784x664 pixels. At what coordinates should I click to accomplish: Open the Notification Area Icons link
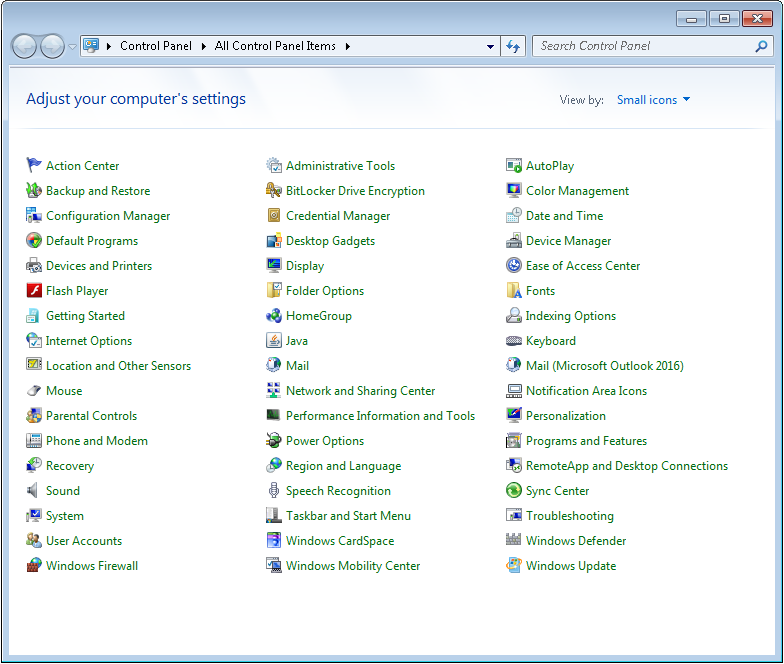[586, 390]
